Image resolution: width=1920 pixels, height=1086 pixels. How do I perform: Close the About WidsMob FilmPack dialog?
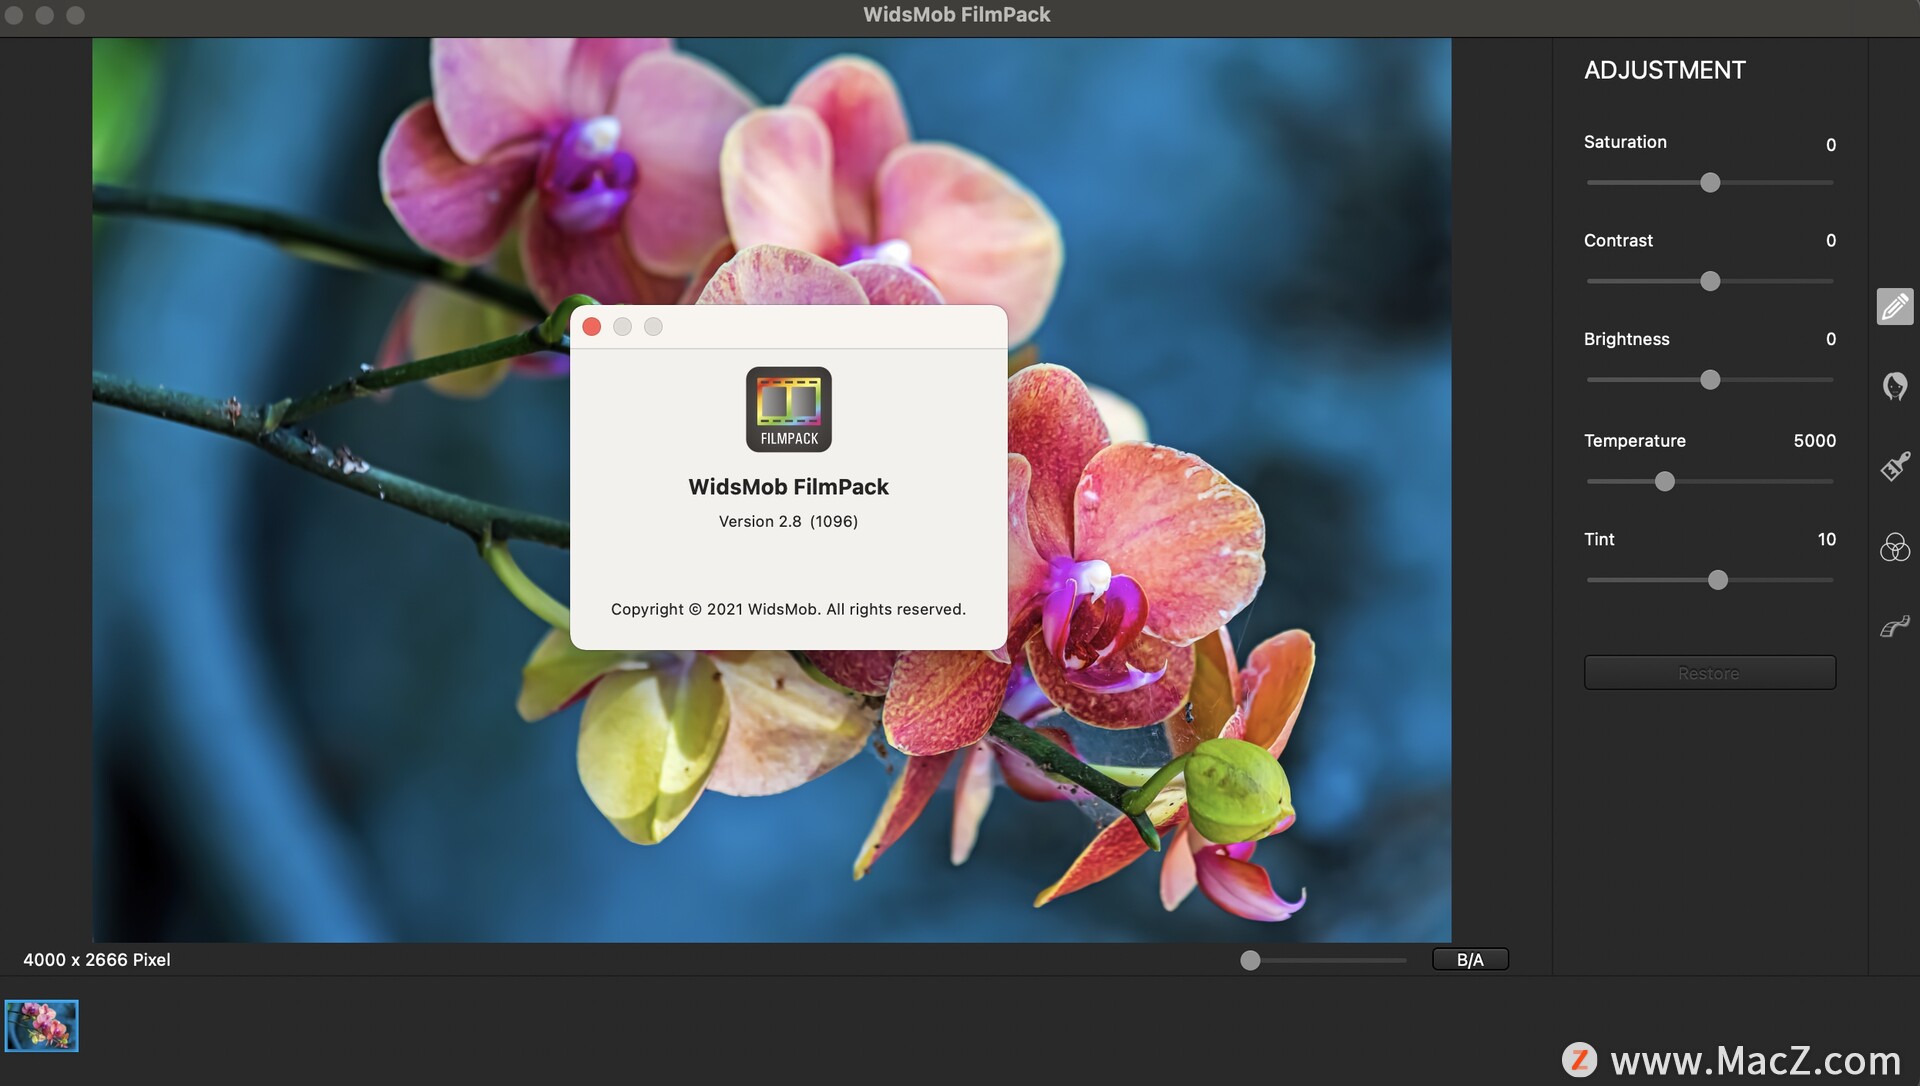tap(592, 327)
